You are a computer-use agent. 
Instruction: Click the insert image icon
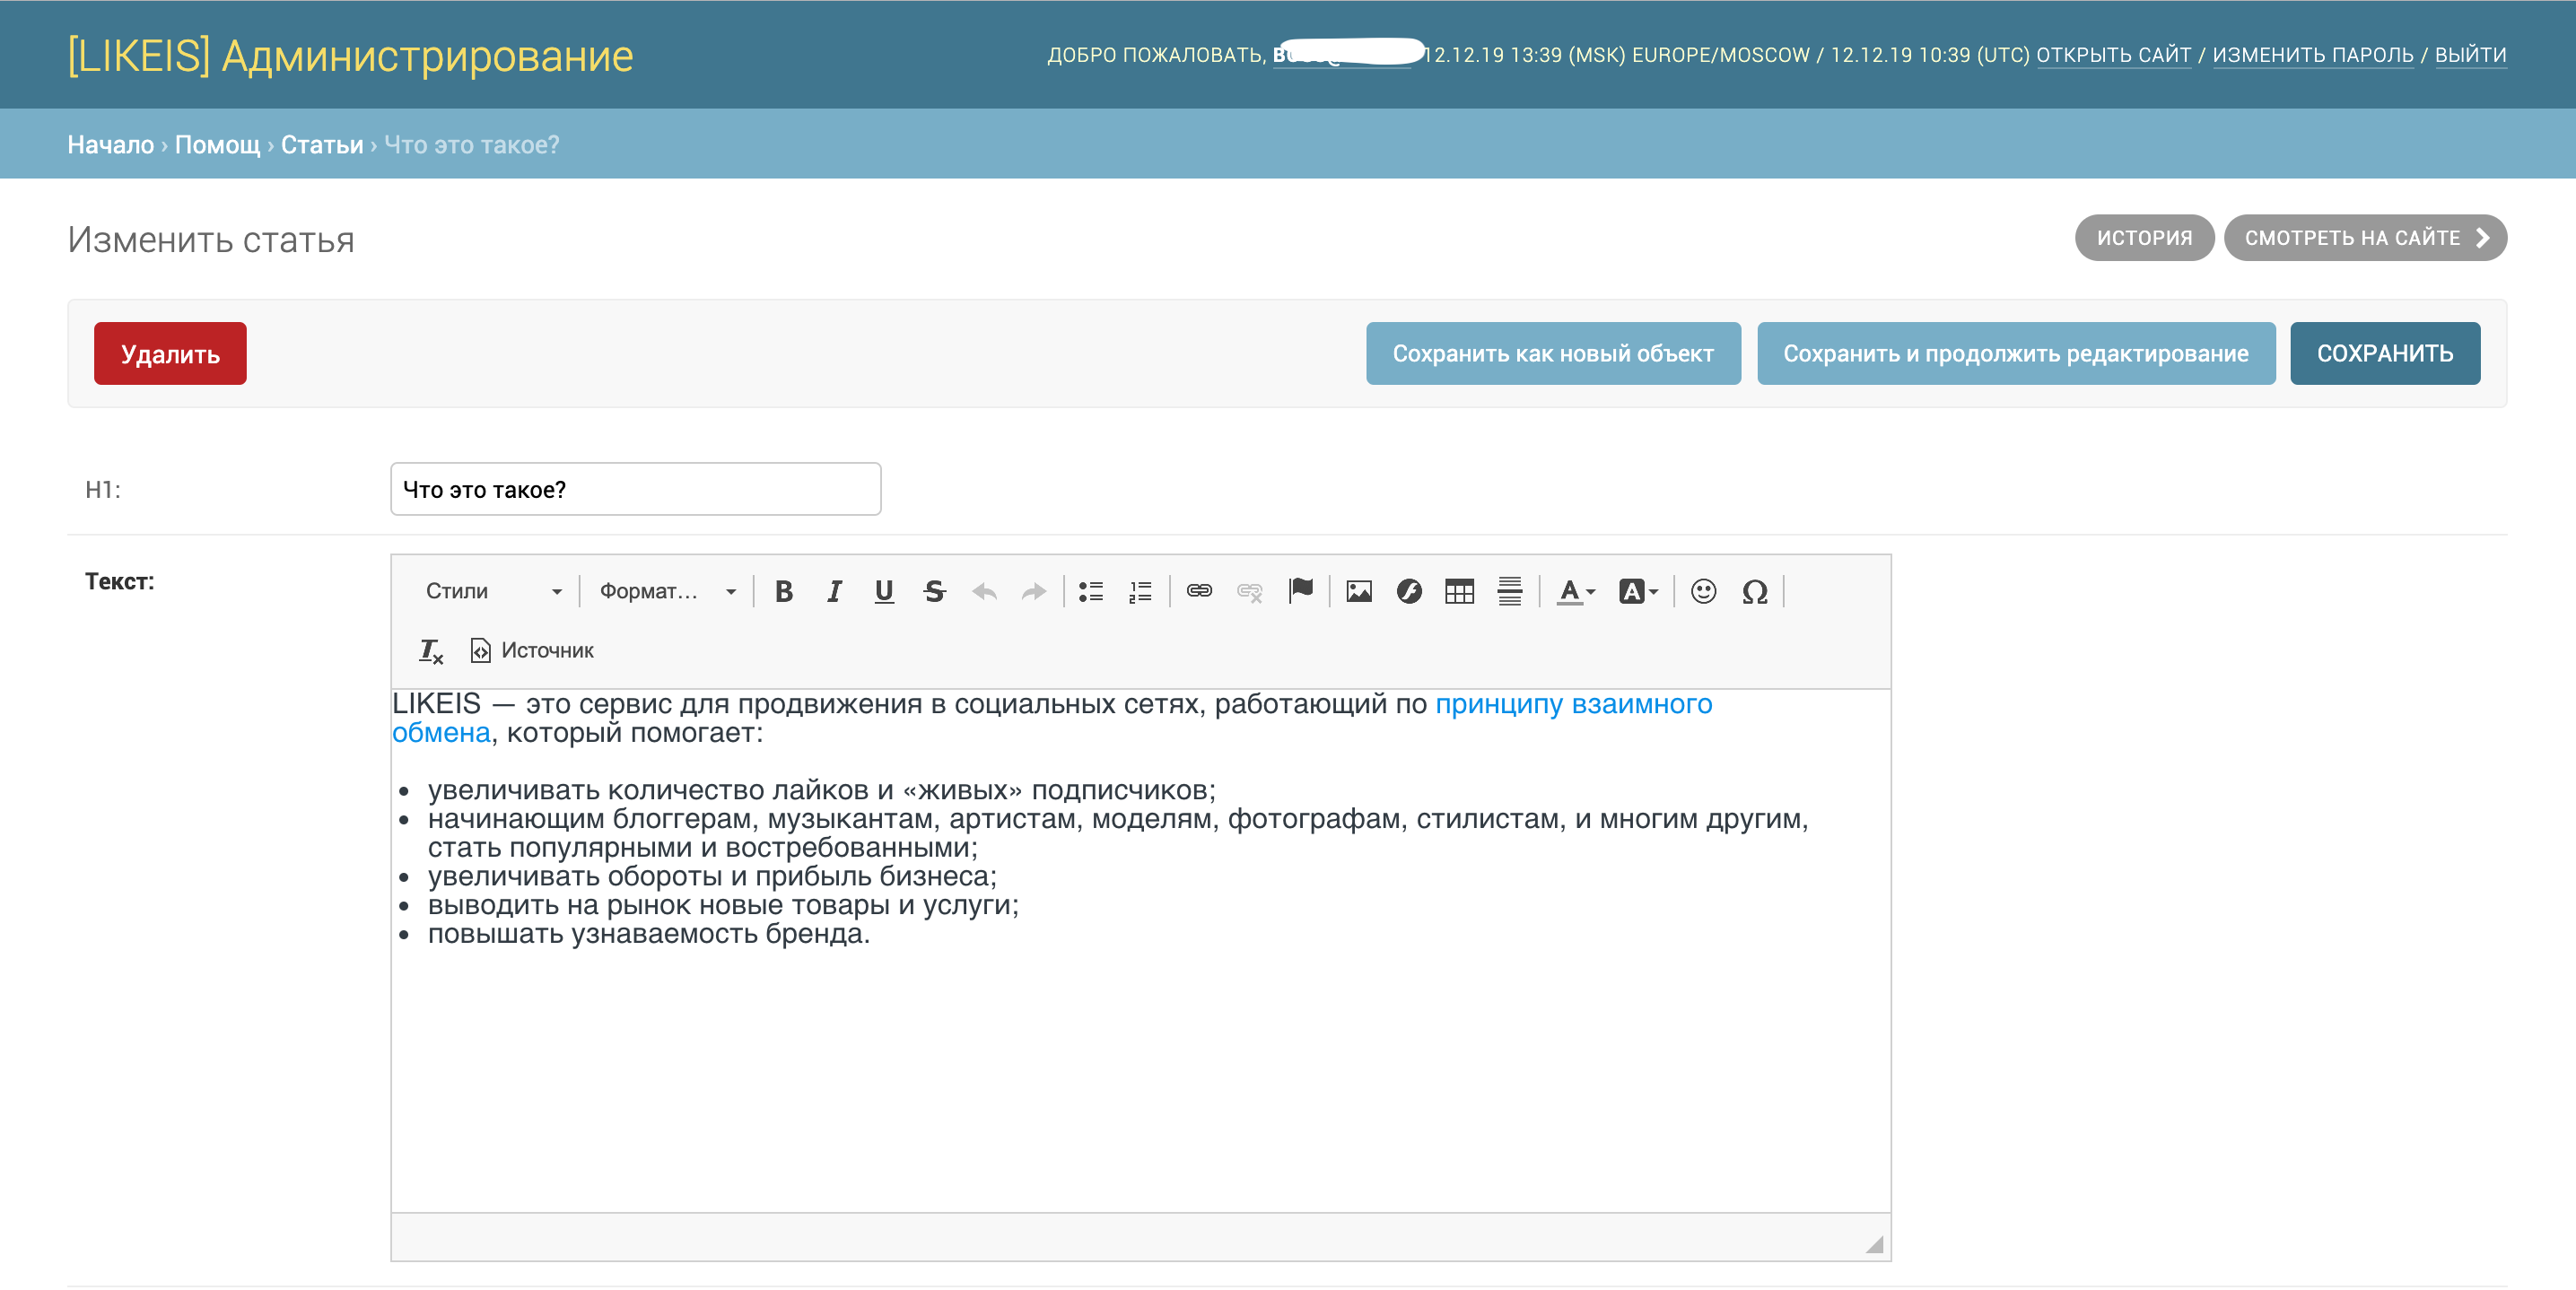(x=1358, y=591)
